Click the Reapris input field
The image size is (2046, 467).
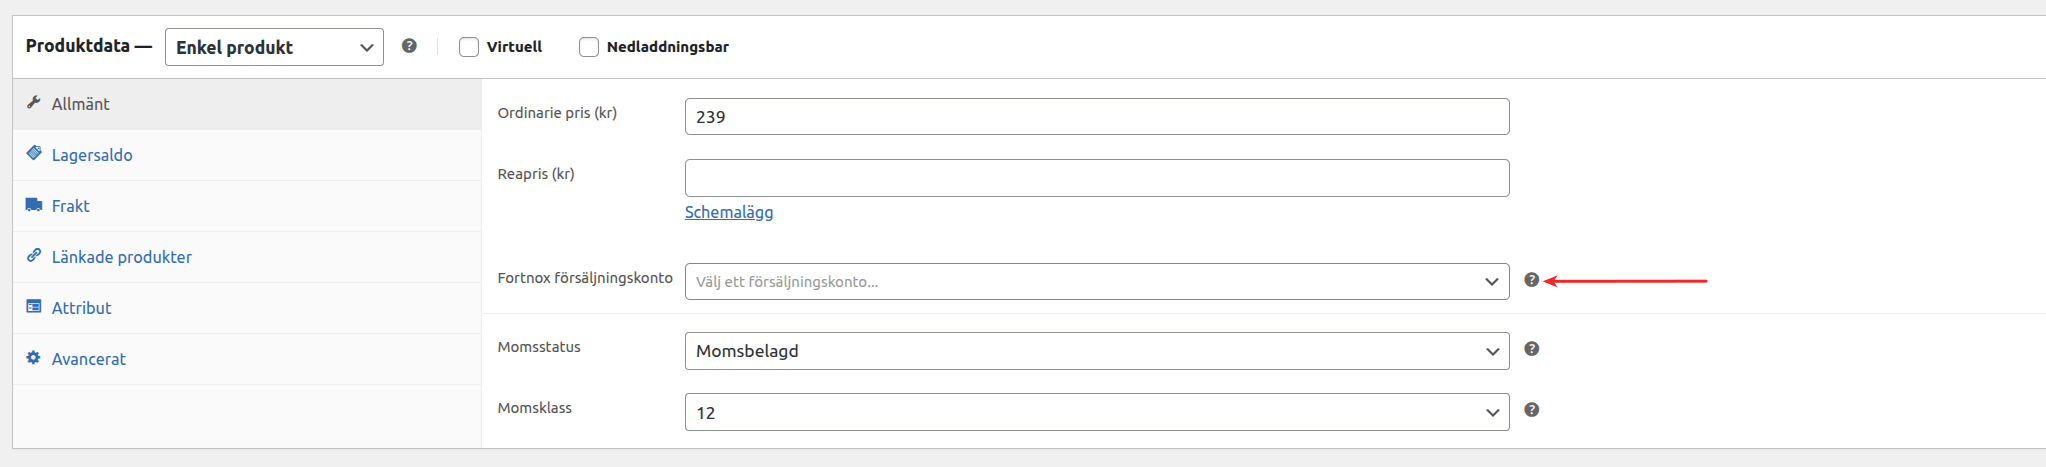coord(1096,178)
